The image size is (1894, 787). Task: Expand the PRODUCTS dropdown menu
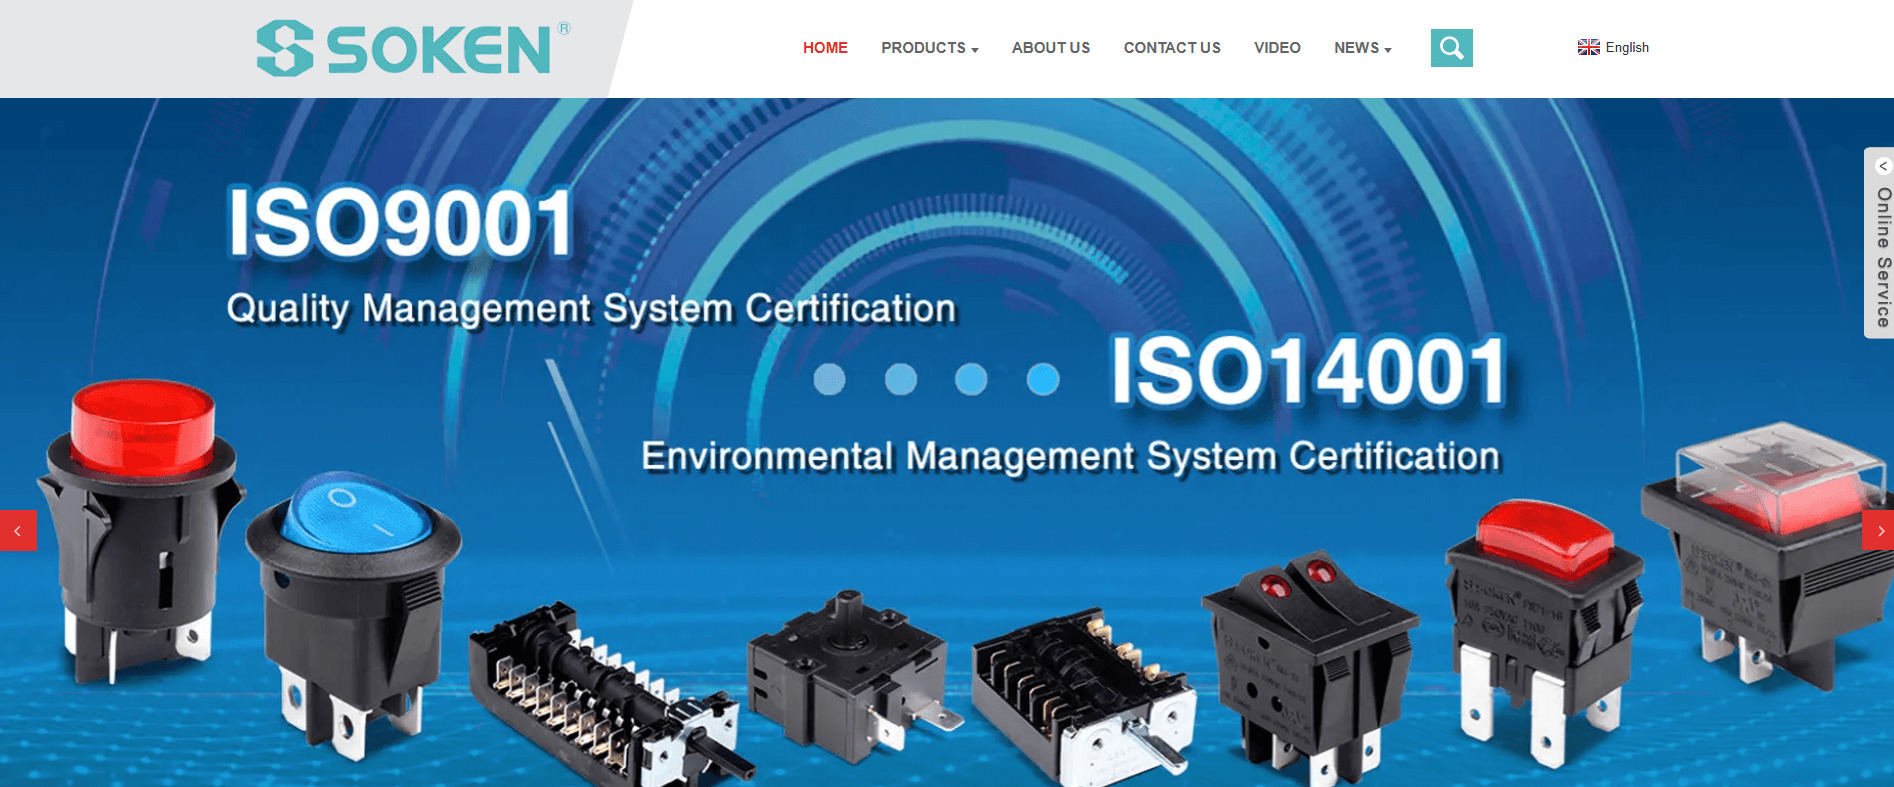(929, 48)
